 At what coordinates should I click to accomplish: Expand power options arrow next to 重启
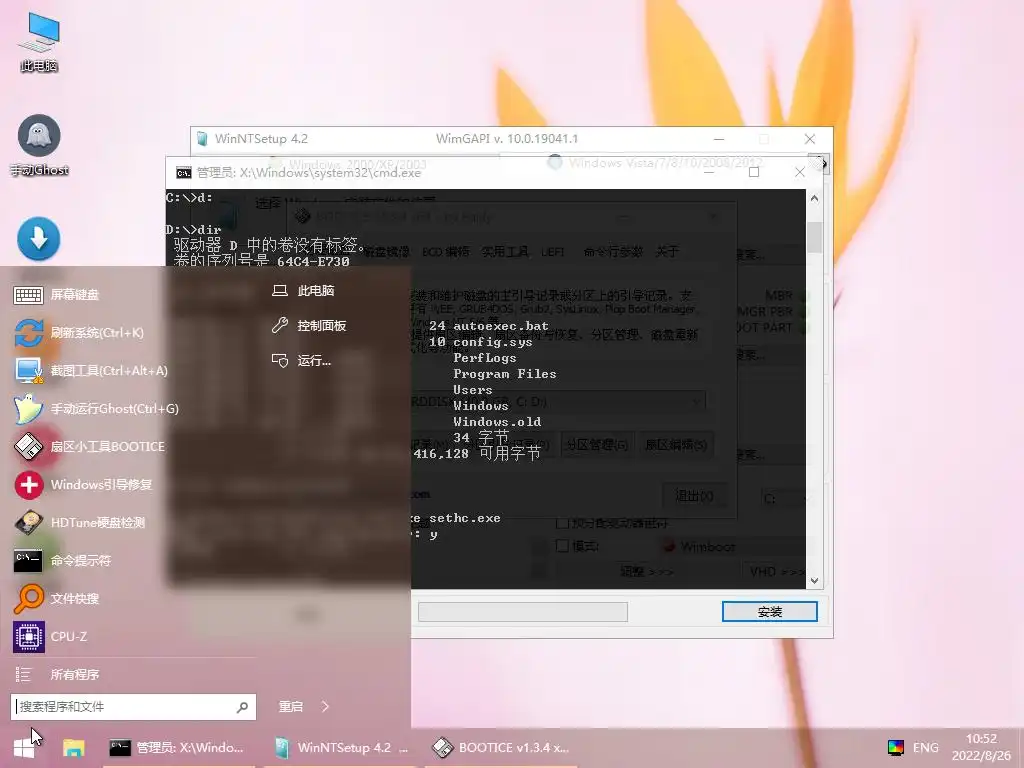pyautogui.click(x=325, y=707)
